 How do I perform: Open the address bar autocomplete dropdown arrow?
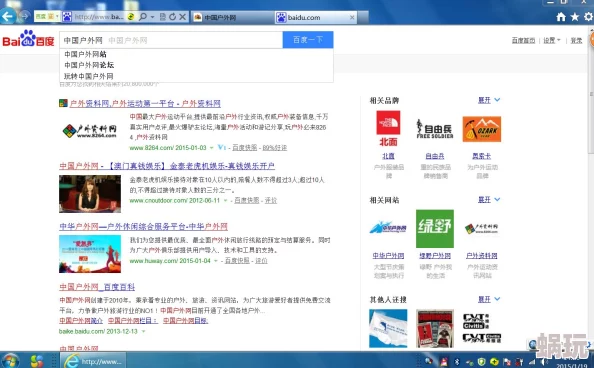(x=152, y=17)
